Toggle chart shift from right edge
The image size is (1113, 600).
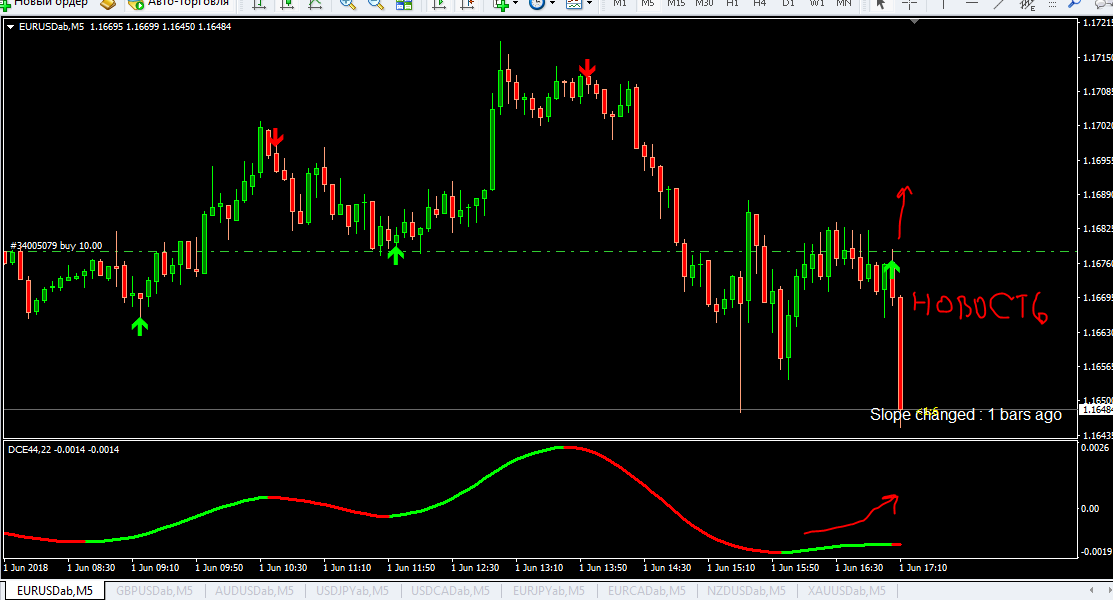coord(467,4)
